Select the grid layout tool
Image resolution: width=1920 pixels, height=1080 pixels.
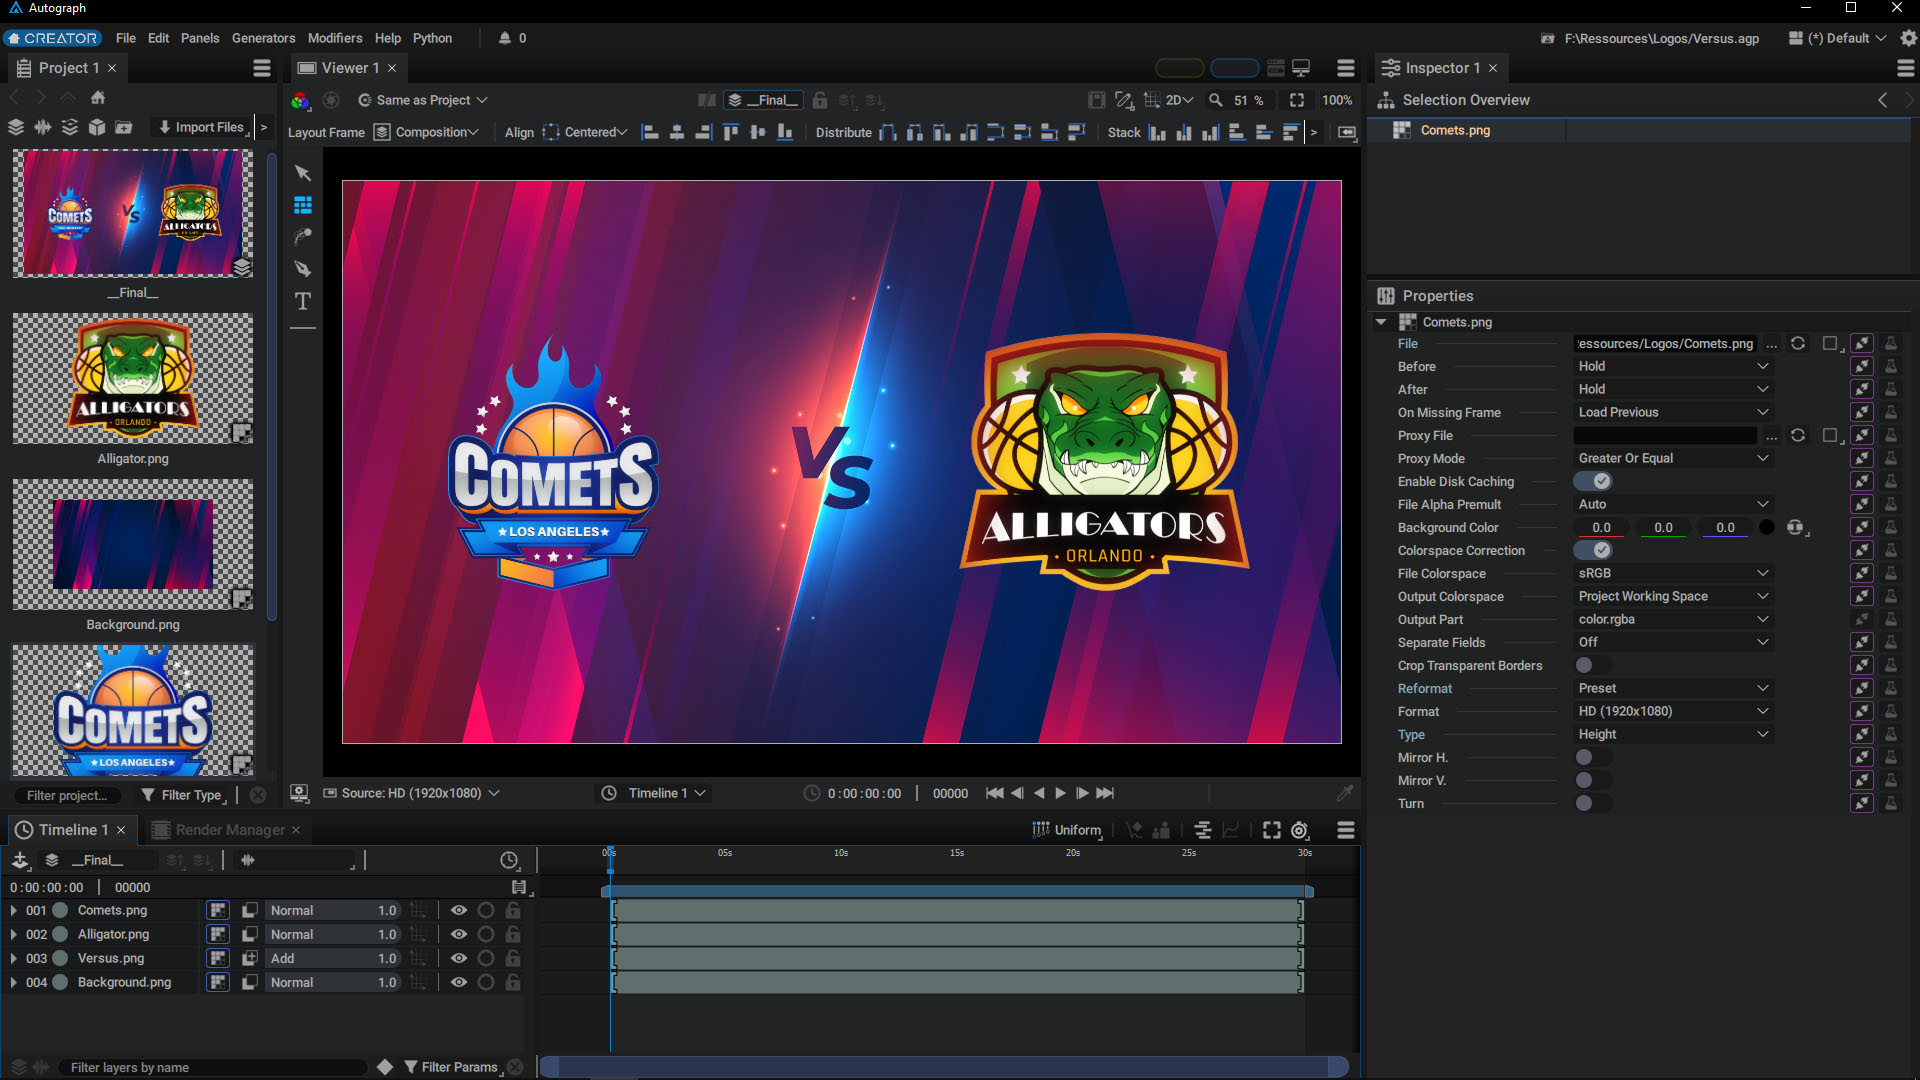pyautogui.click(x=303, y=205)
